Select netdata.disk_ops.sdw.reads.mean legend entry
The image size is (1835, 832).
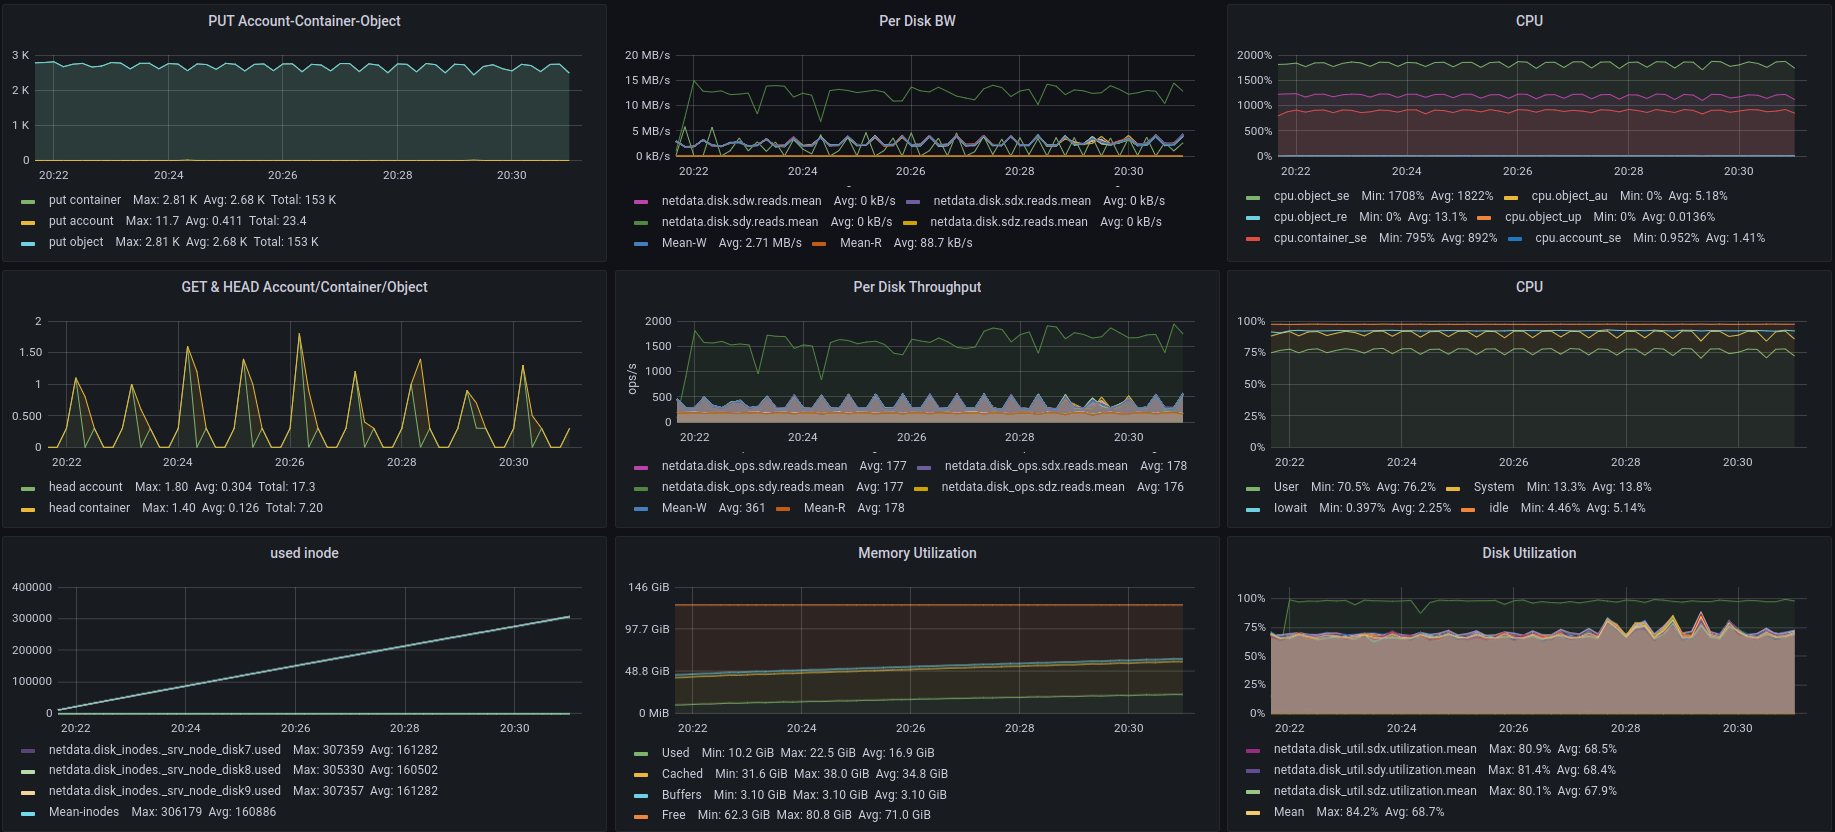pos(754,466)
